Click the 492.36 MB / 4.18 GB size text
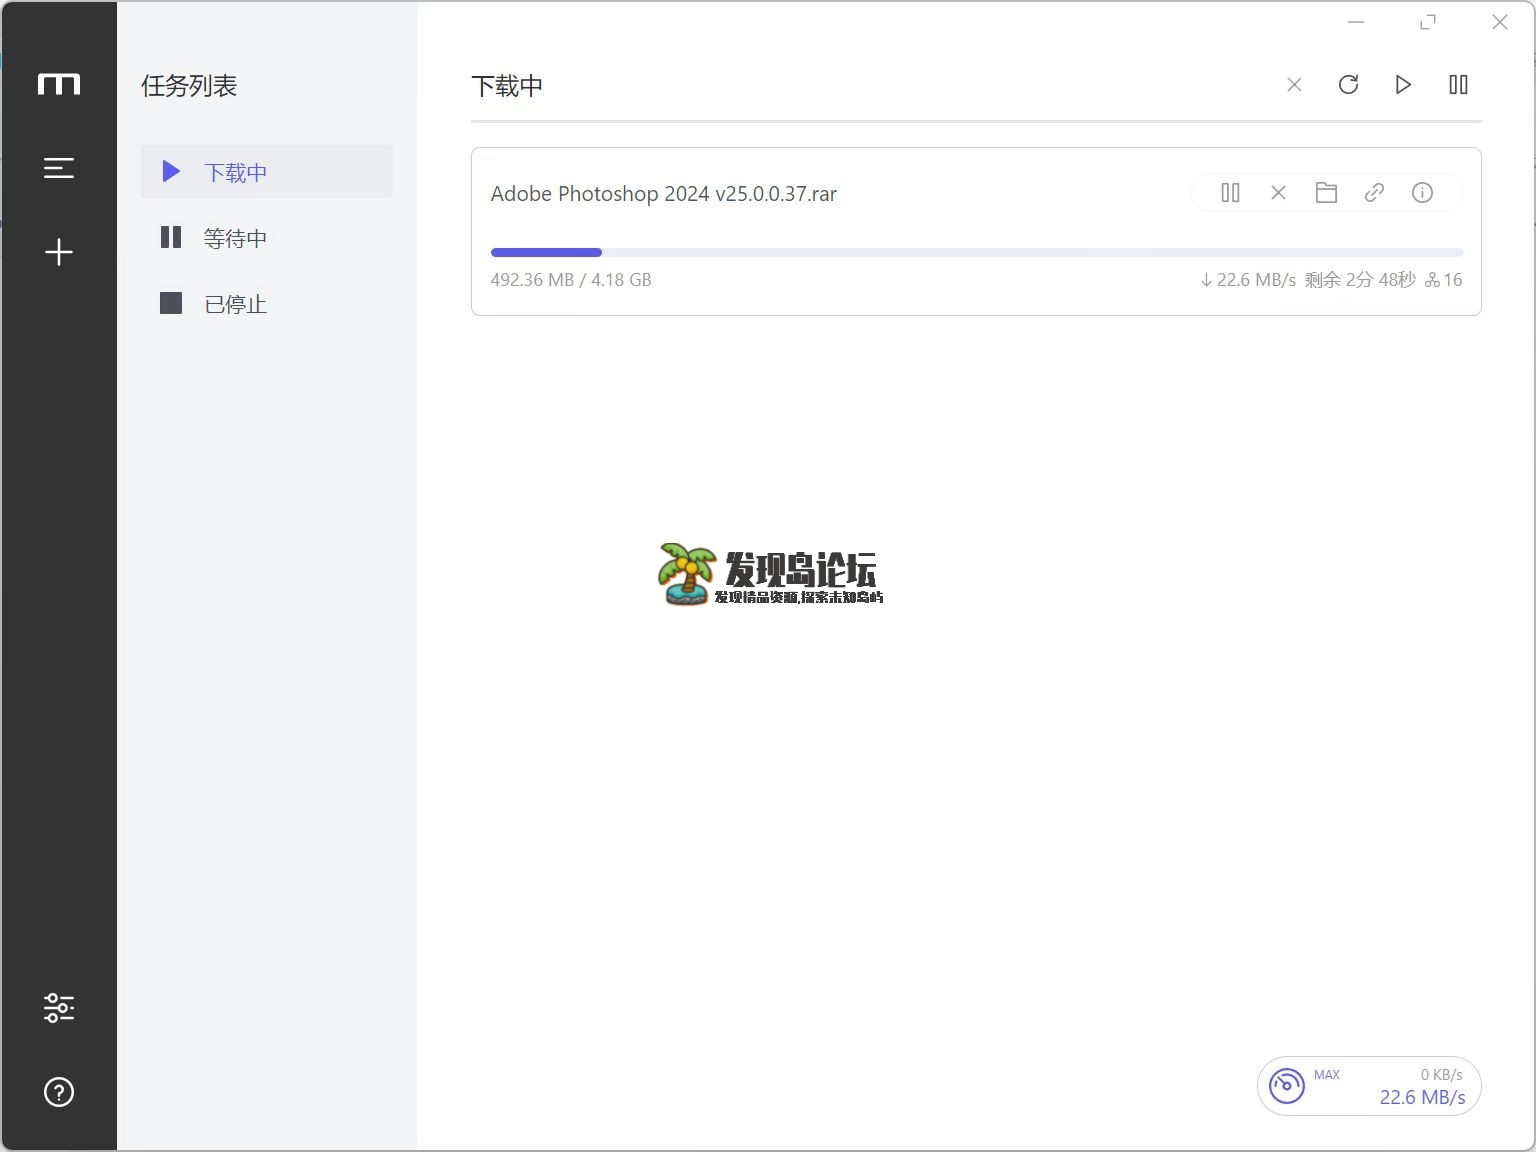Image resolution: width=1536 pixels, height=1152 pixels. coord(571,280)
